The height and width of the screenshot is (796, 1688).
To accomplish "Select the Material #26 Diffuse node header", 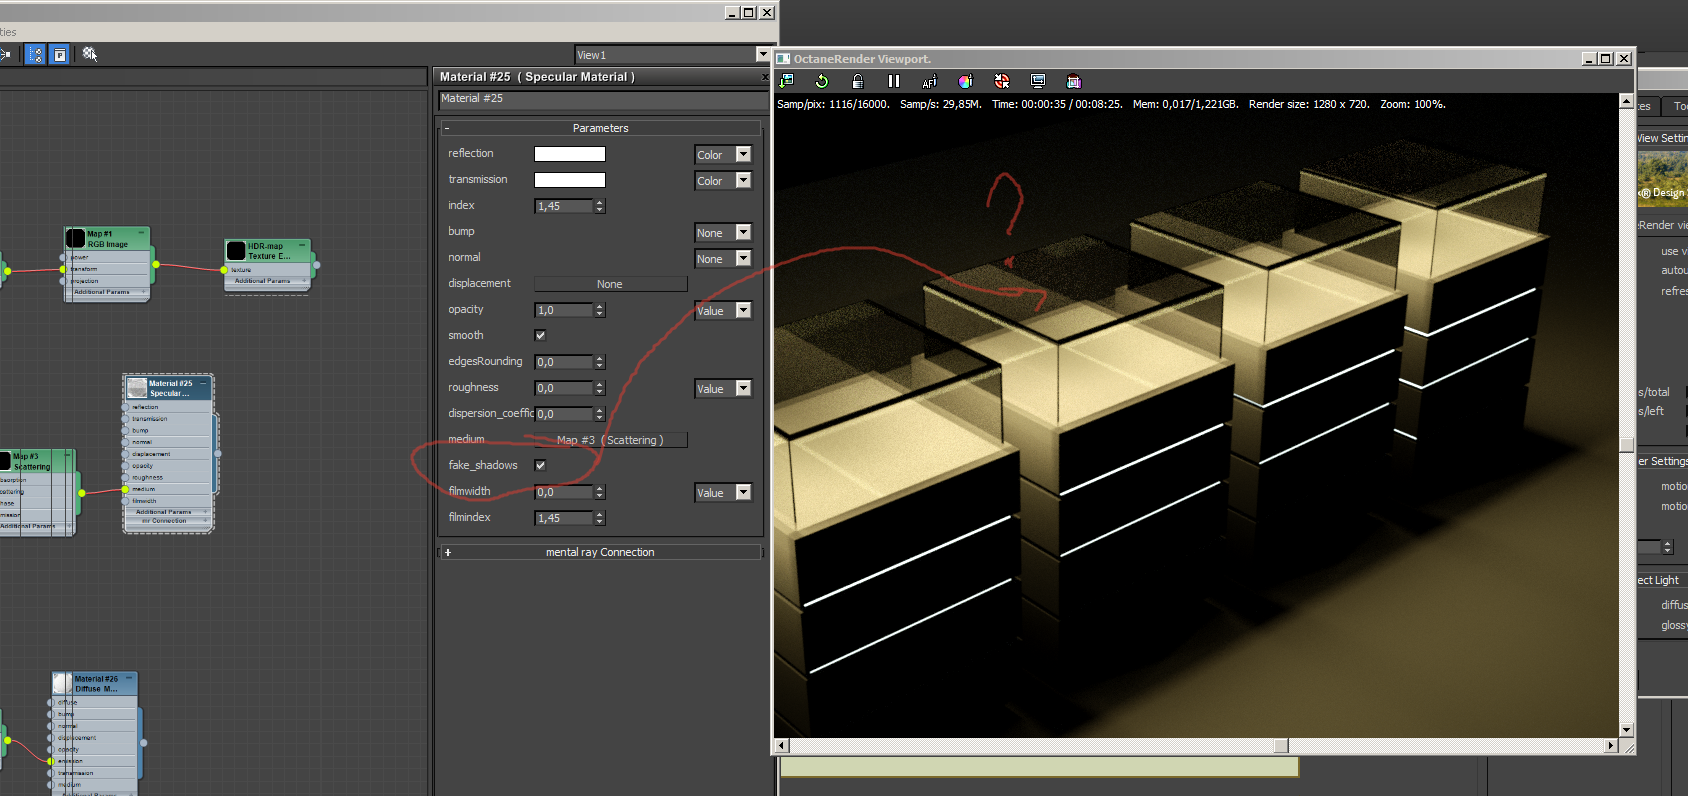I will tap(95, 684).
